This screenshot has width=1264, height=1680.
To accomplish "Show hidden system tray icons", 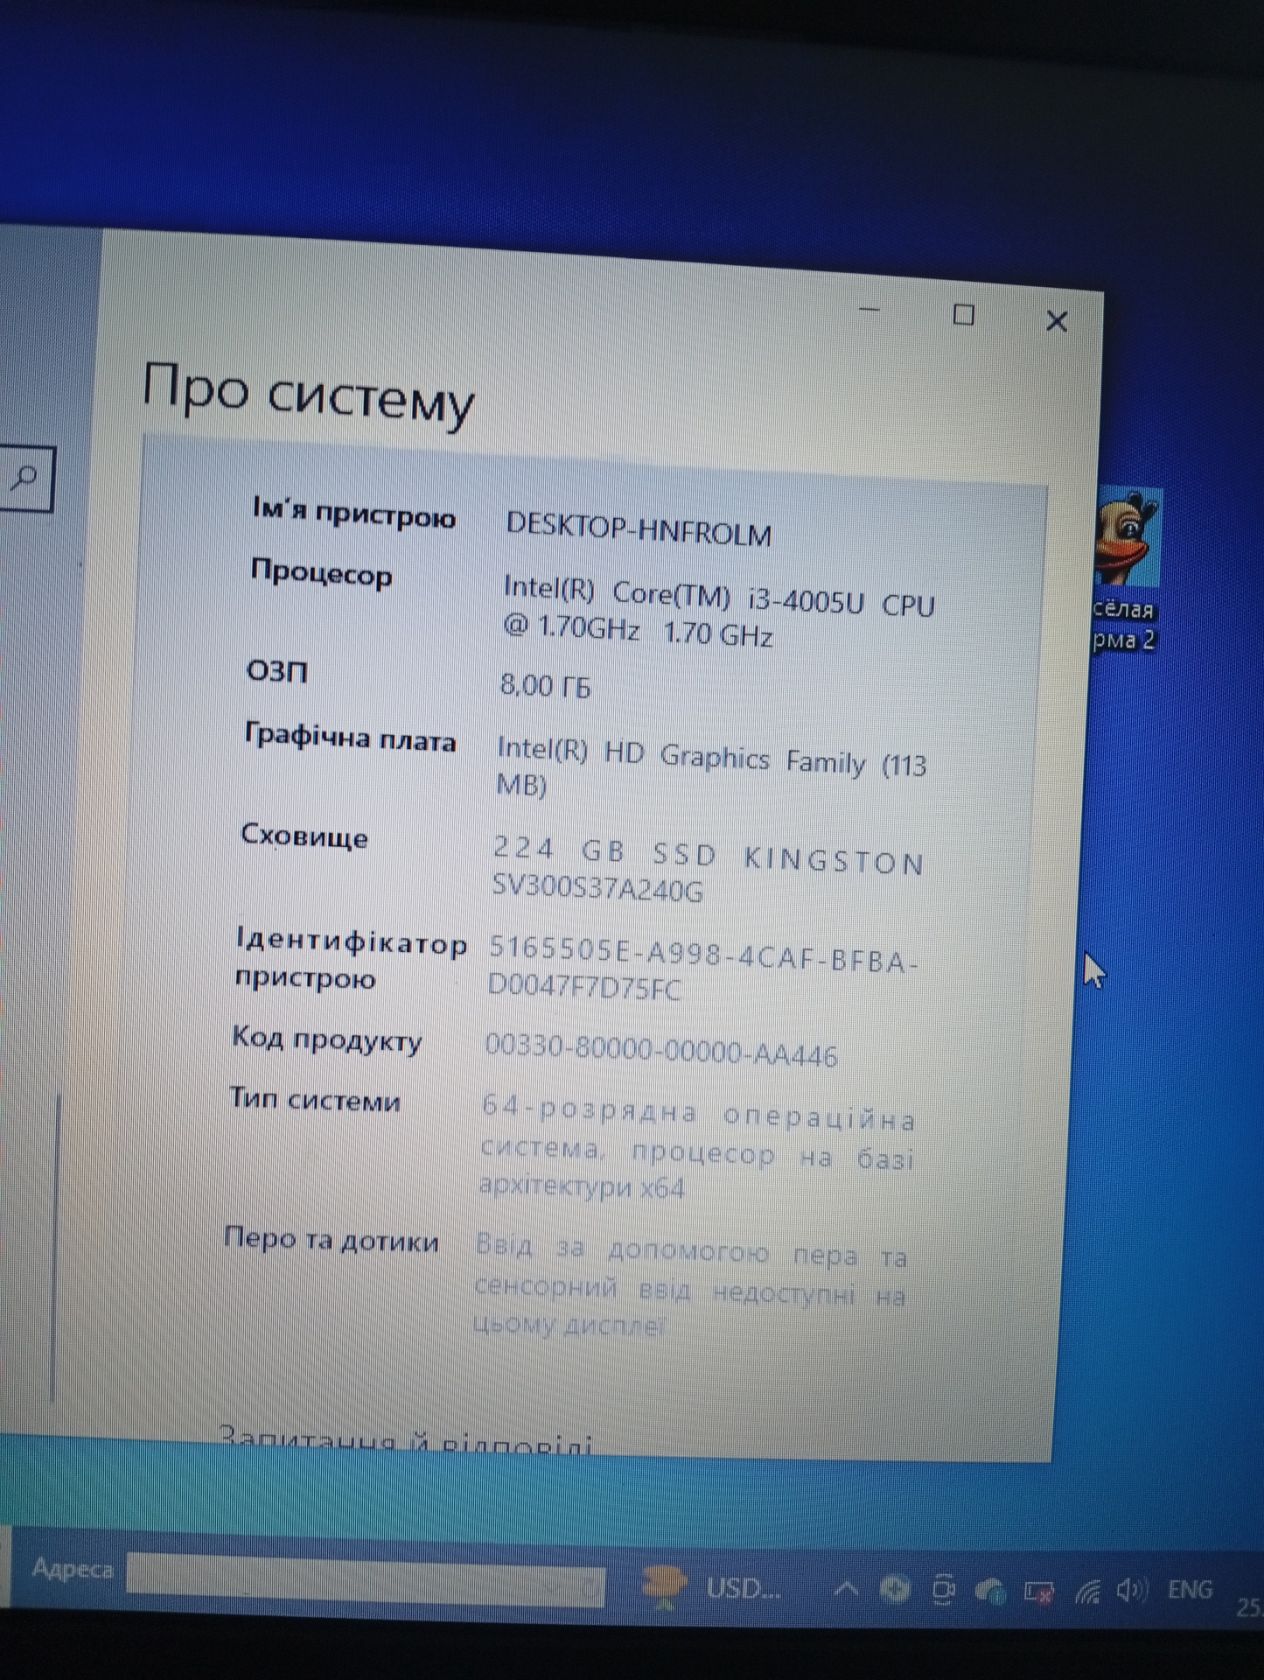I will pos(846,1587).
